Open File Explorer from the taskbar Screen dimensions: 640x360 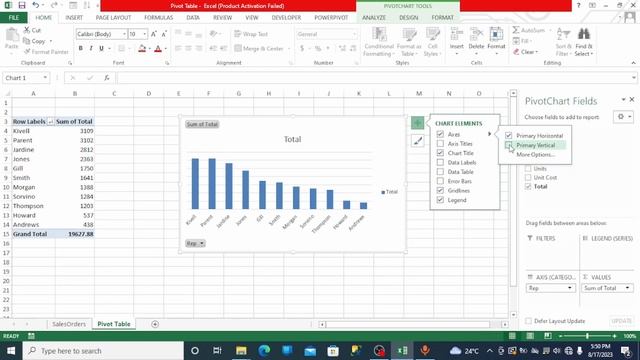click(241, 351)
